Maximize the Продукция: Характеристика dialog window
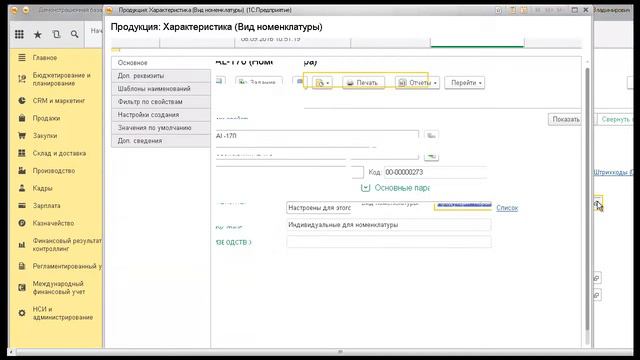Viewport: 640px width, 360px height. 574,10
